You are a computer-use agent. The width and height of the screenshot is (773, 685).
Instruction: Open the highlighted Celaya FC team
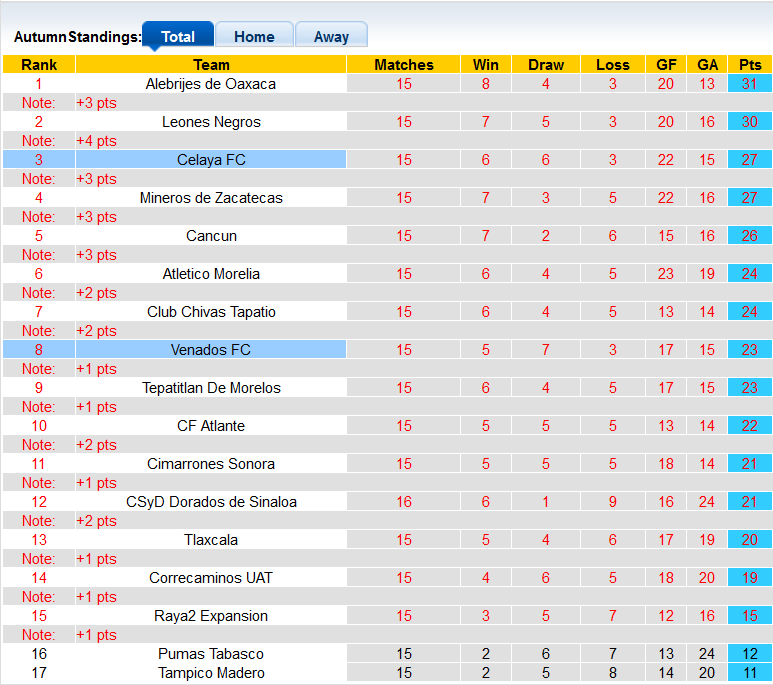point(211,160)
